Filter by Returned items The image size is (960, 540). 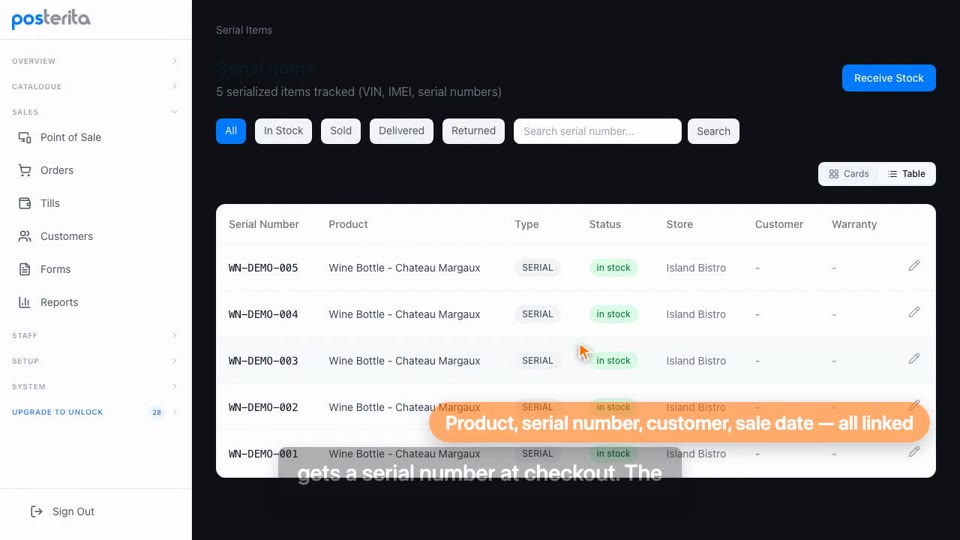click(473, 131)
